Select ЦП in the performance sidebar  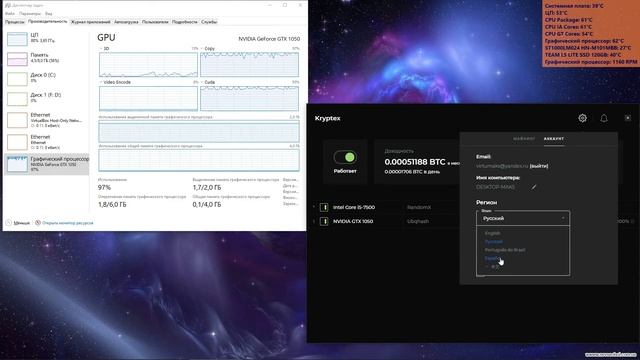(47, 39)
